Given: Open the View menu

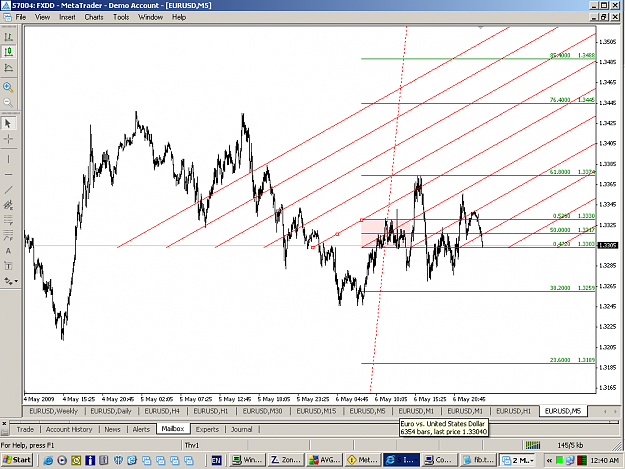Looking at the screenshot, I should coord(42,17).
